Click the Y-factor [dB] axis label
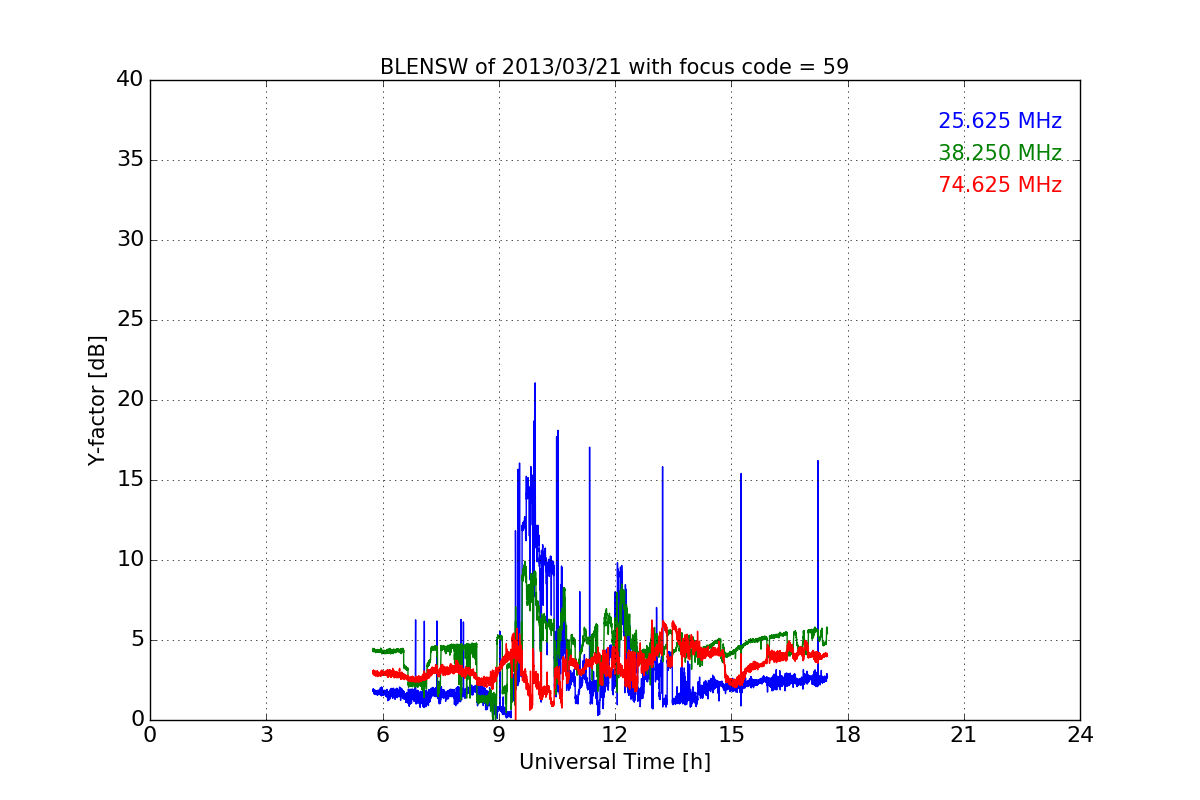Image resolution: width=1200 pixels, height=800 pixels. [97, 400]
